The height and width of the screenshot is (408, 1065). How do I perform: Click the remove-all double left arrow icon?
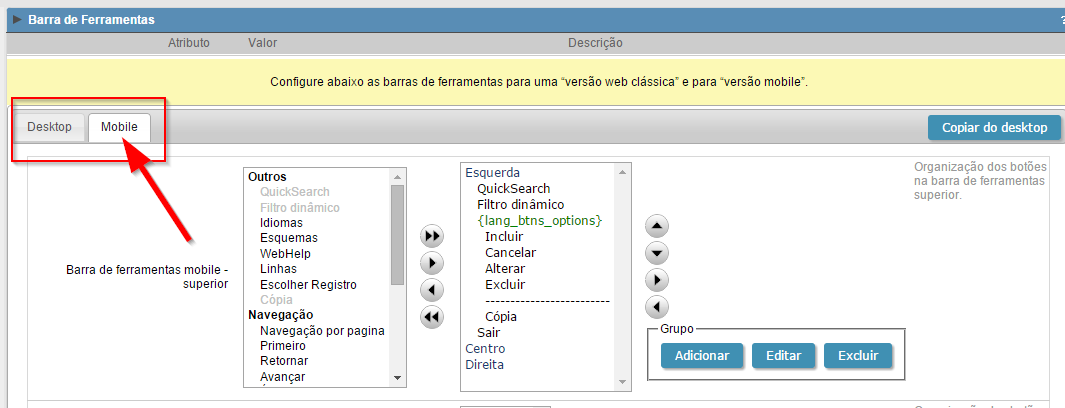click(432, 318)
